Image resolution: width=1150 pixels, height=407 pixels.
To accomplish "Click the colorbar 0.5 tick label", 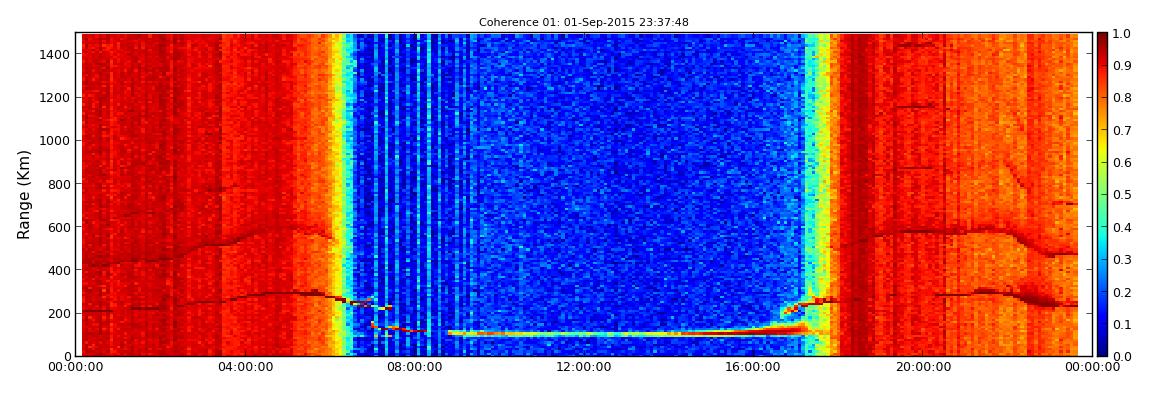I will pyautogui.click(x=1122, y=195).
